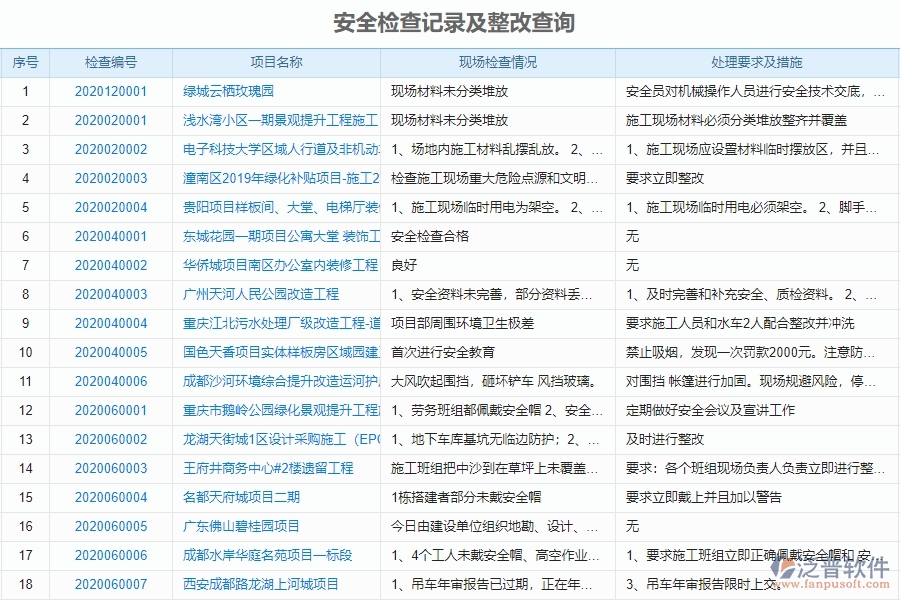900x600 pixels.
Task: Select the 序号 header cell
Action: 27,62
